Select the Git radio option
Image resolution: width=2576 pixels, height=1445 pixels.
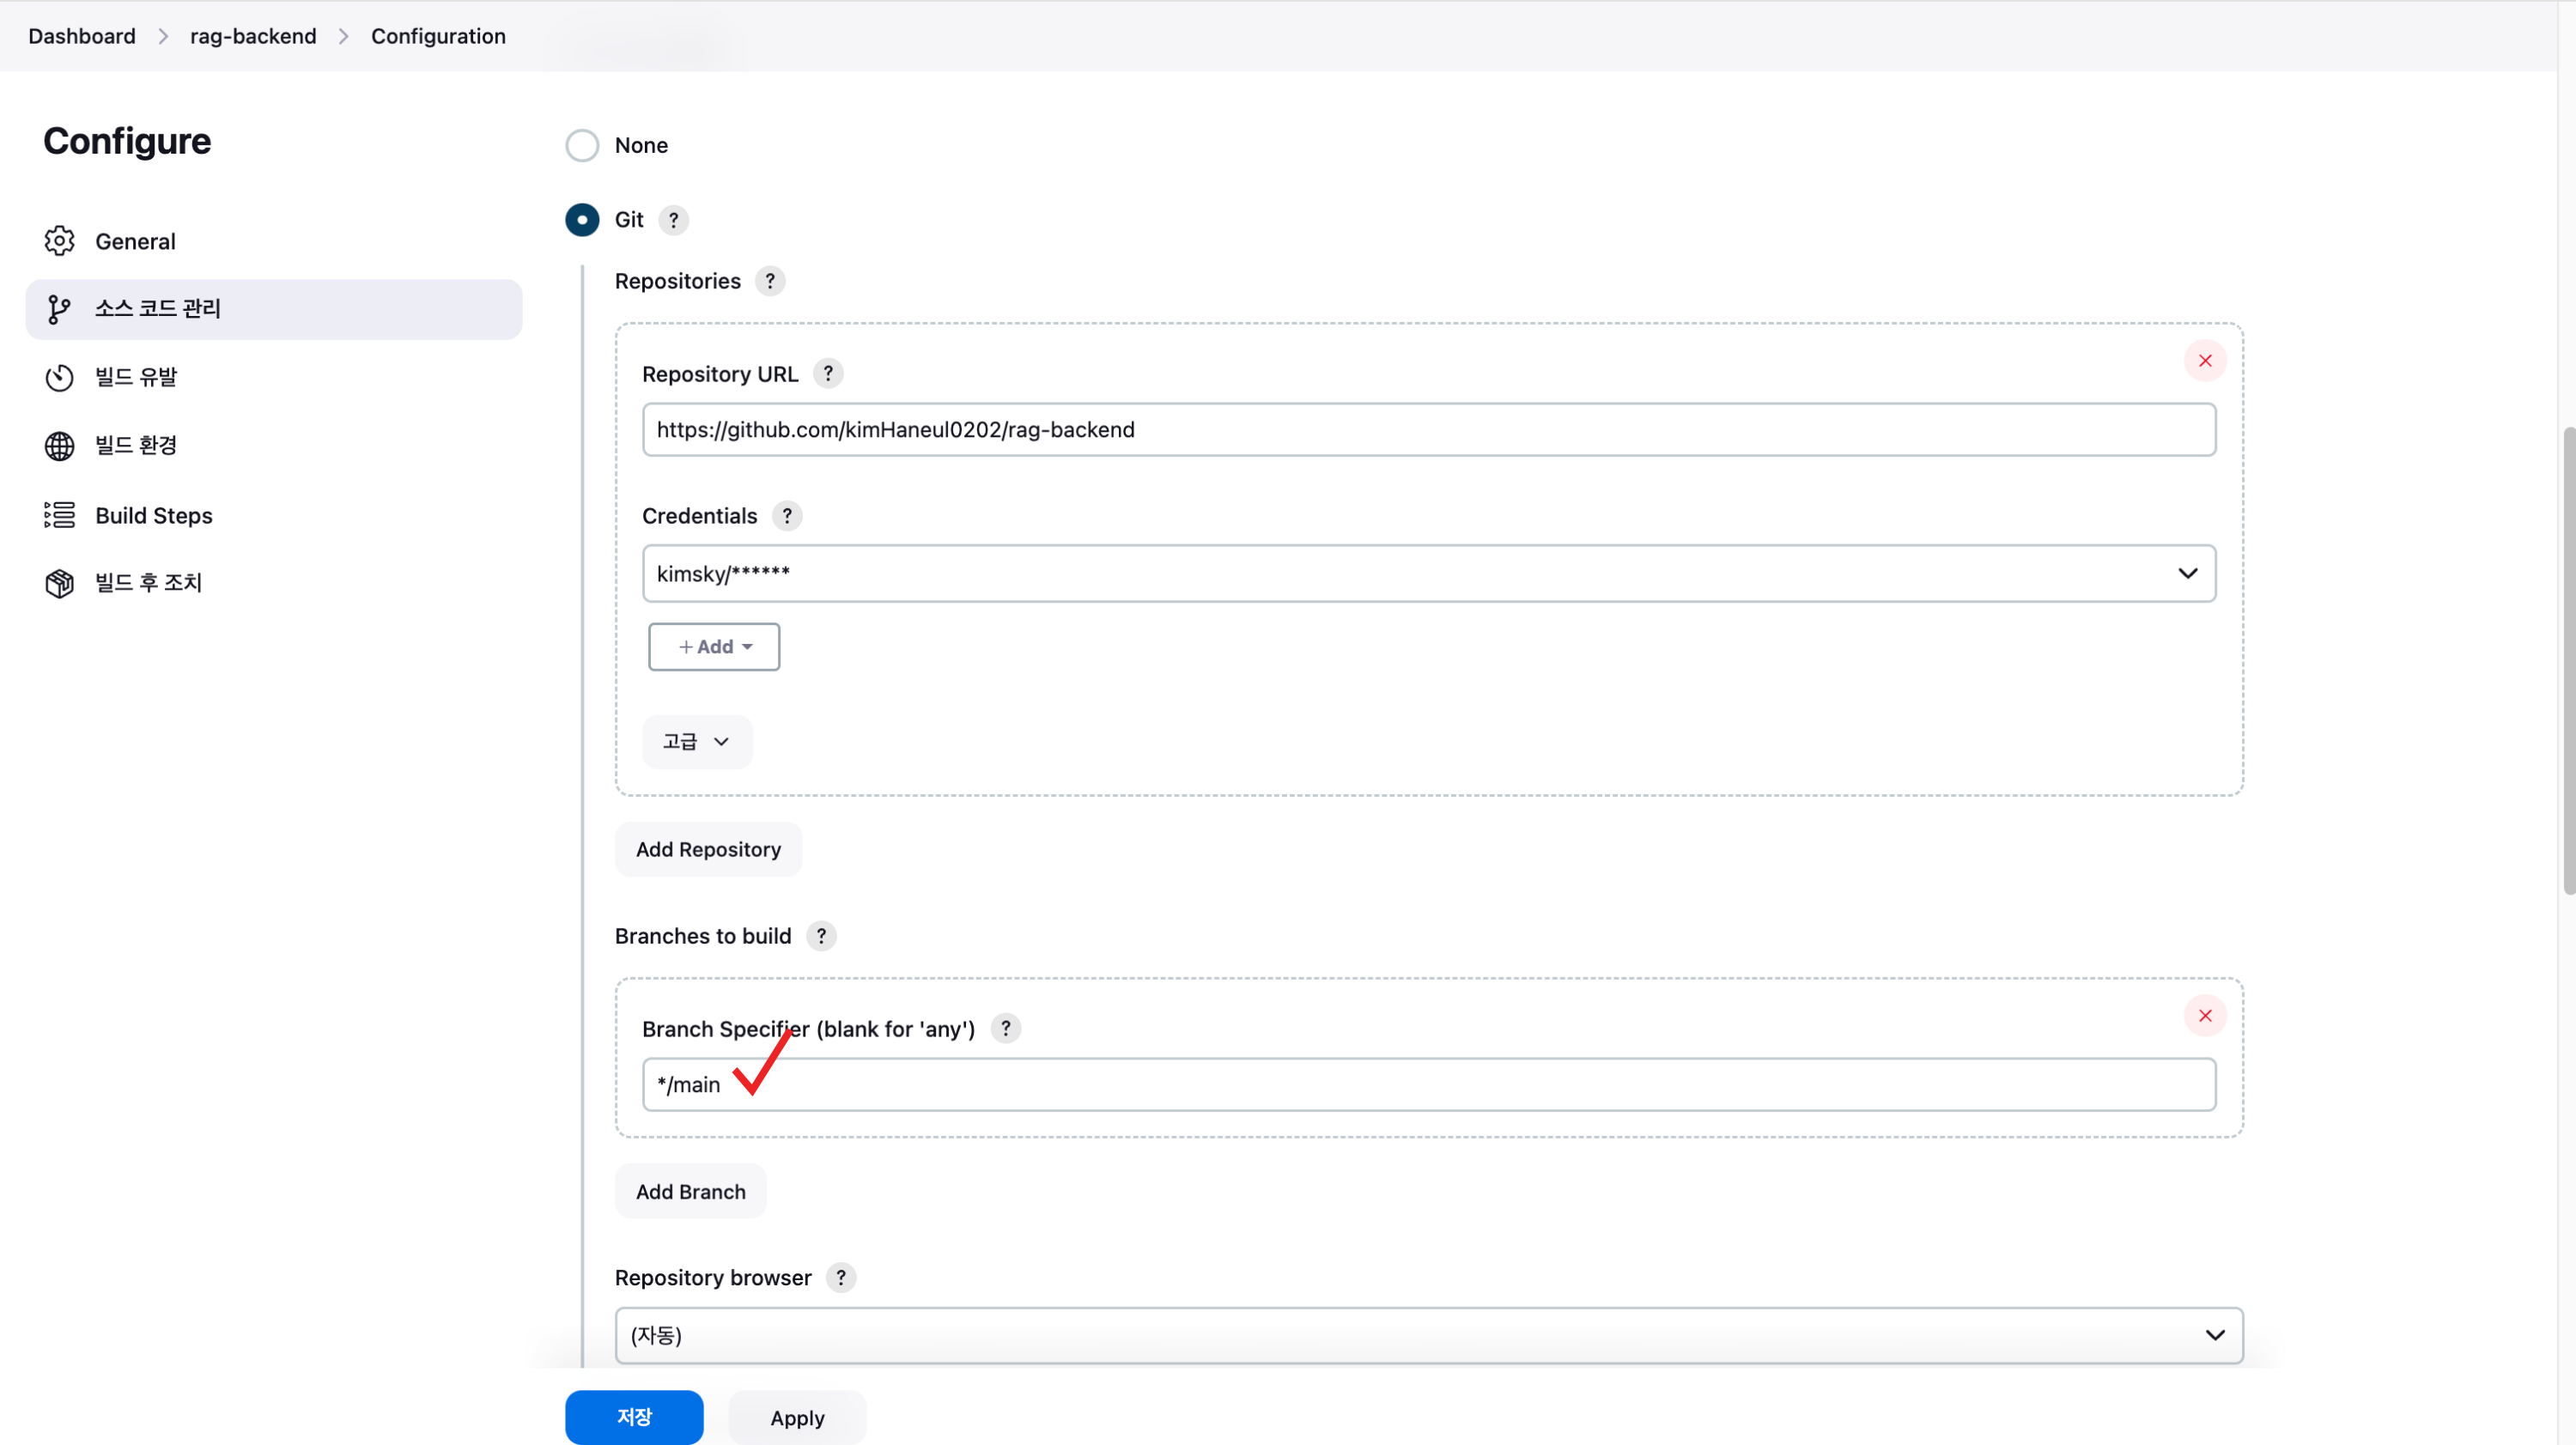click(x=582, y=220)
